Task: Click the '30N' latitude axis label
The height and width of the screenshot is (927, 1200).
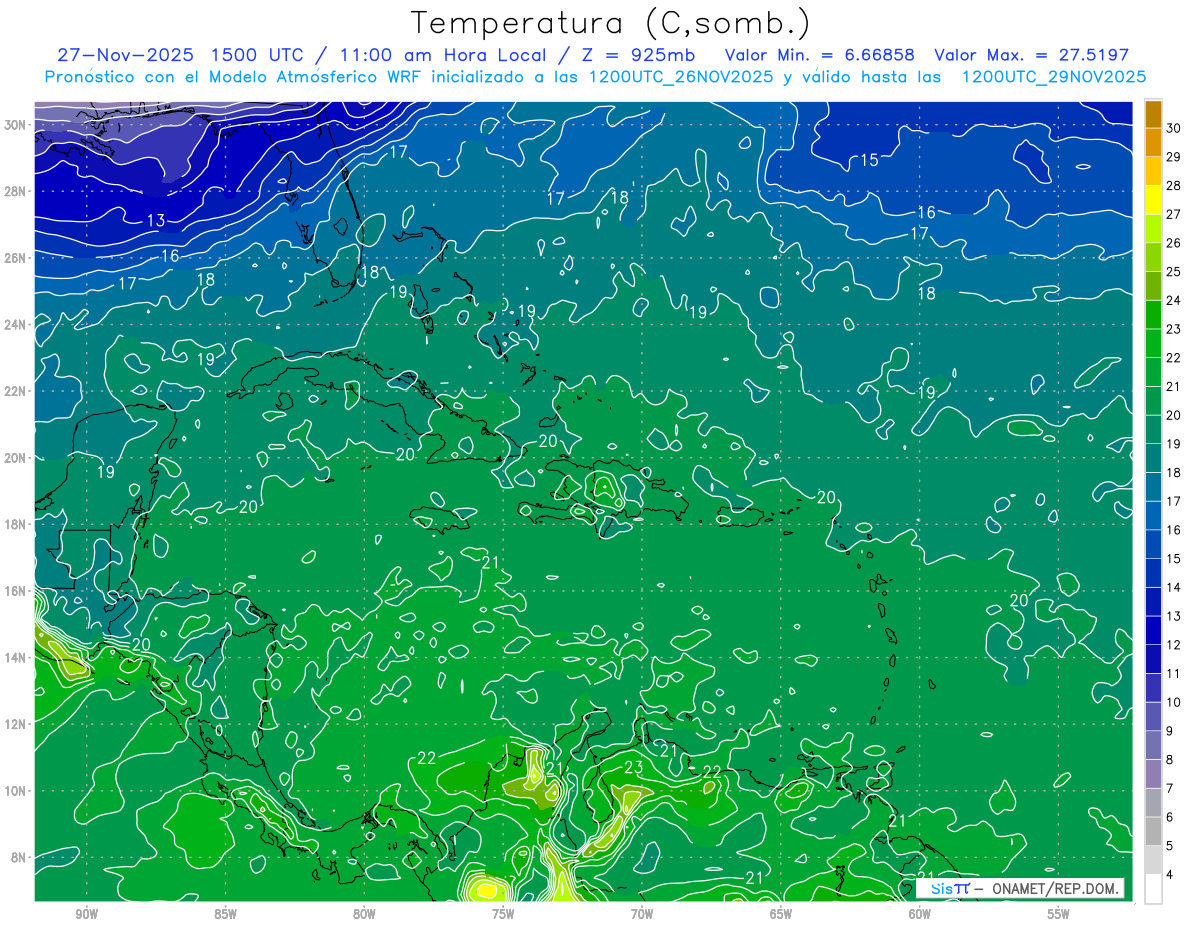Action: (x=16, y=125)
